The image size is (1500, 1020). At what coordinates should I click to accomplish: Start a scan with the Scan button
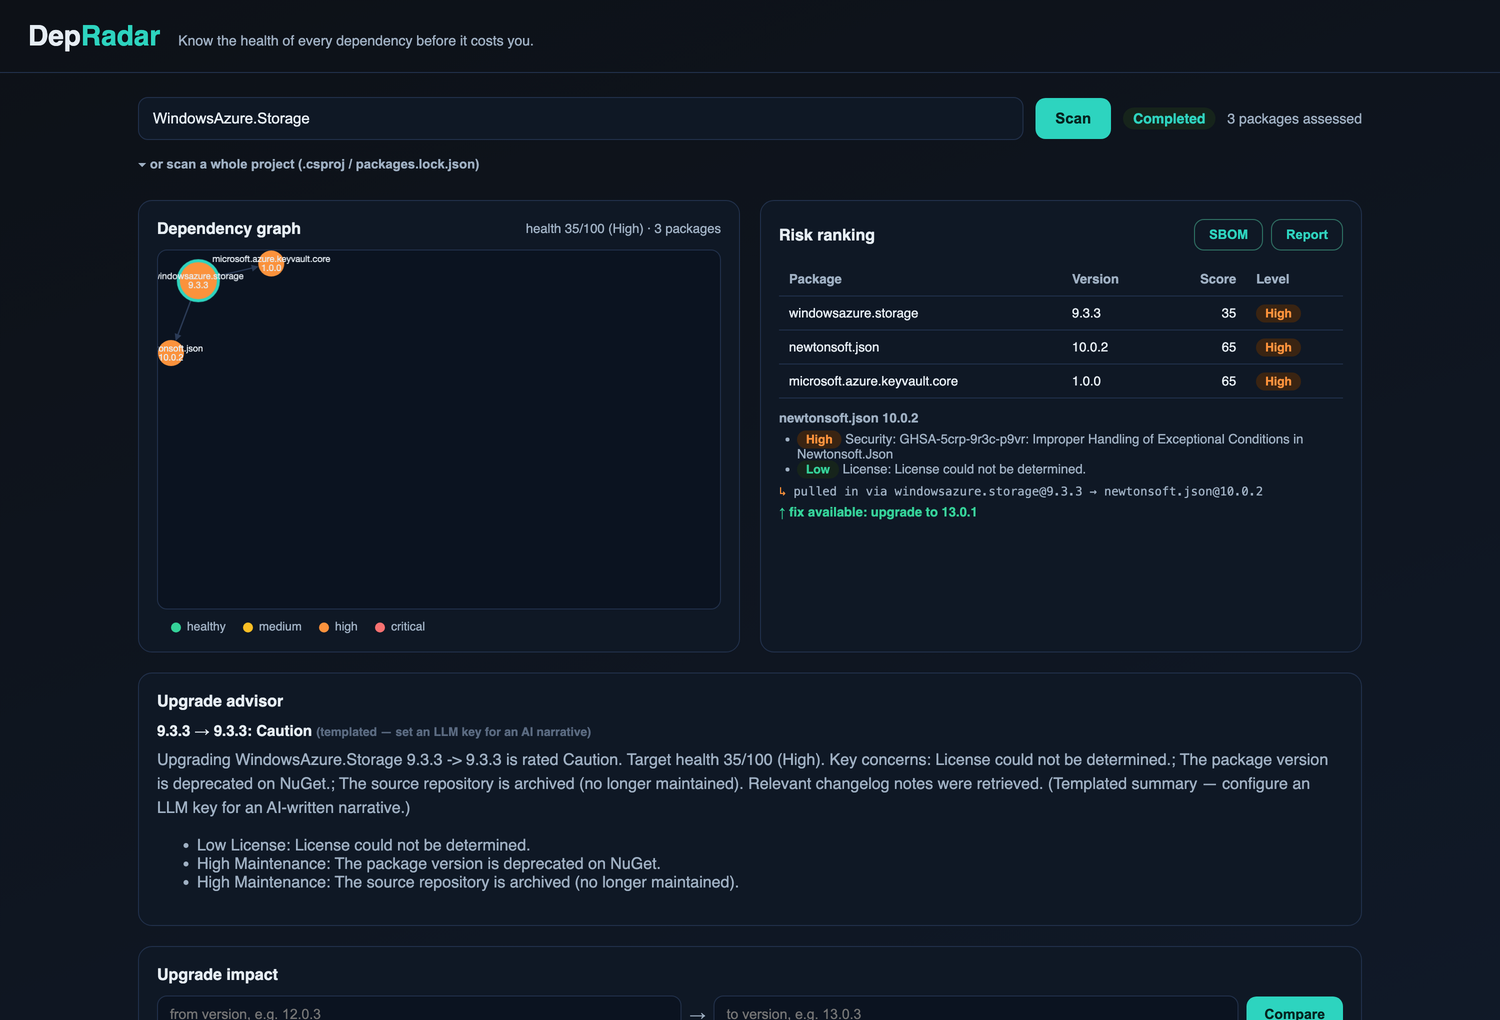1073,118
